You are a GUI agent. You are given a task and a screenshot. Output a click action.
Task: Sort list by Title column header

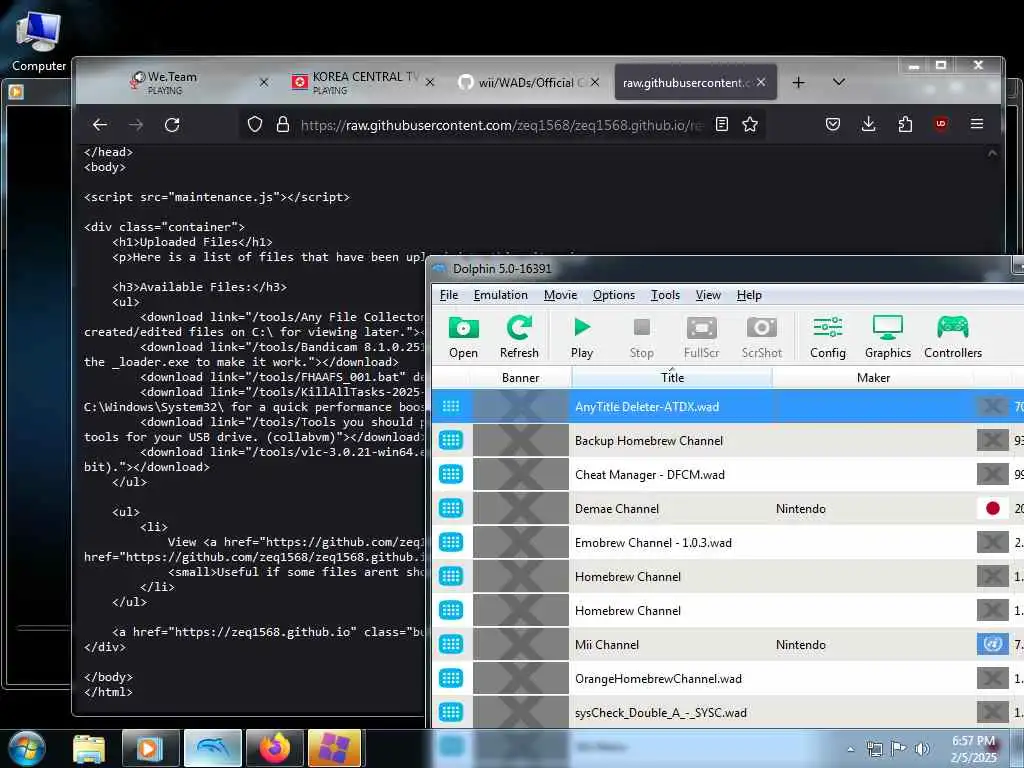tap(672, 377)
